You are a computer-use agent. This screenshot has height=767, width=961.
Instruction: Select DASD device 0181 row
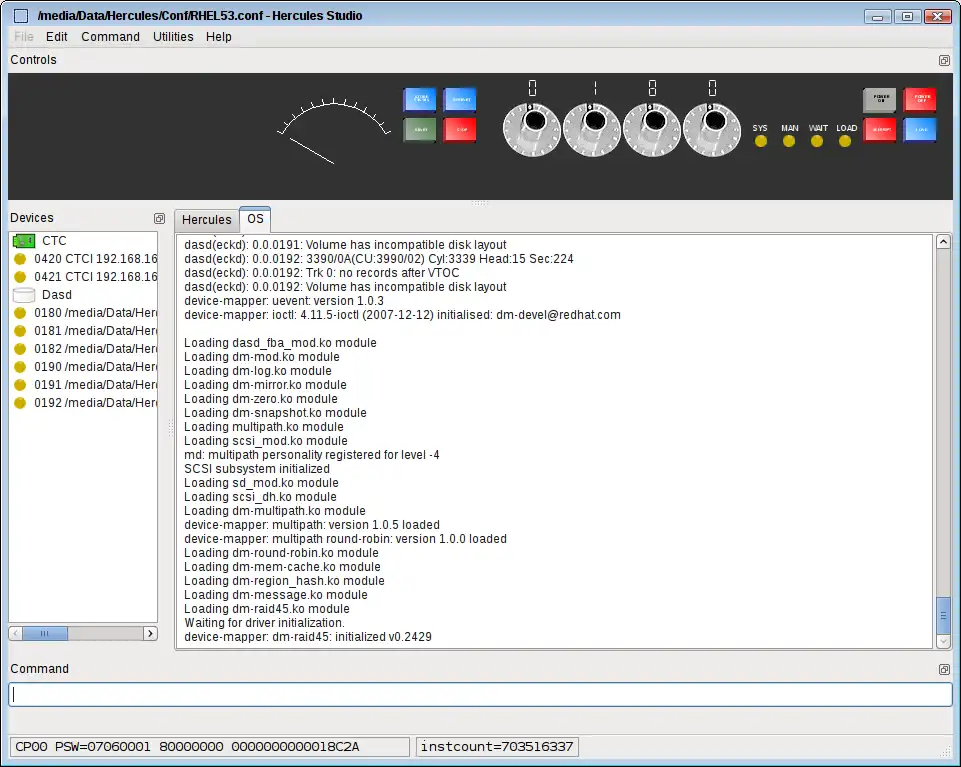click(83, 330)
